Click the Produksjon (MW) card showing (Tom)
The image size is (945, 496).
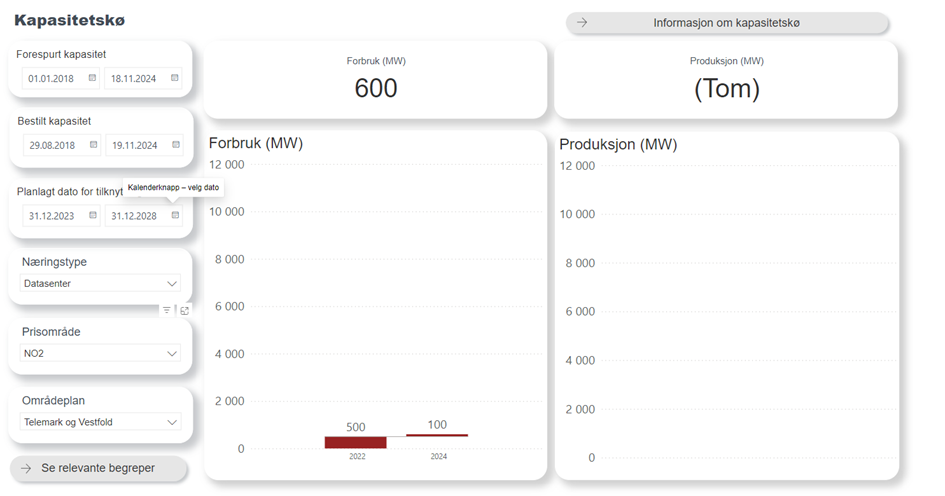tap(727, 80)
